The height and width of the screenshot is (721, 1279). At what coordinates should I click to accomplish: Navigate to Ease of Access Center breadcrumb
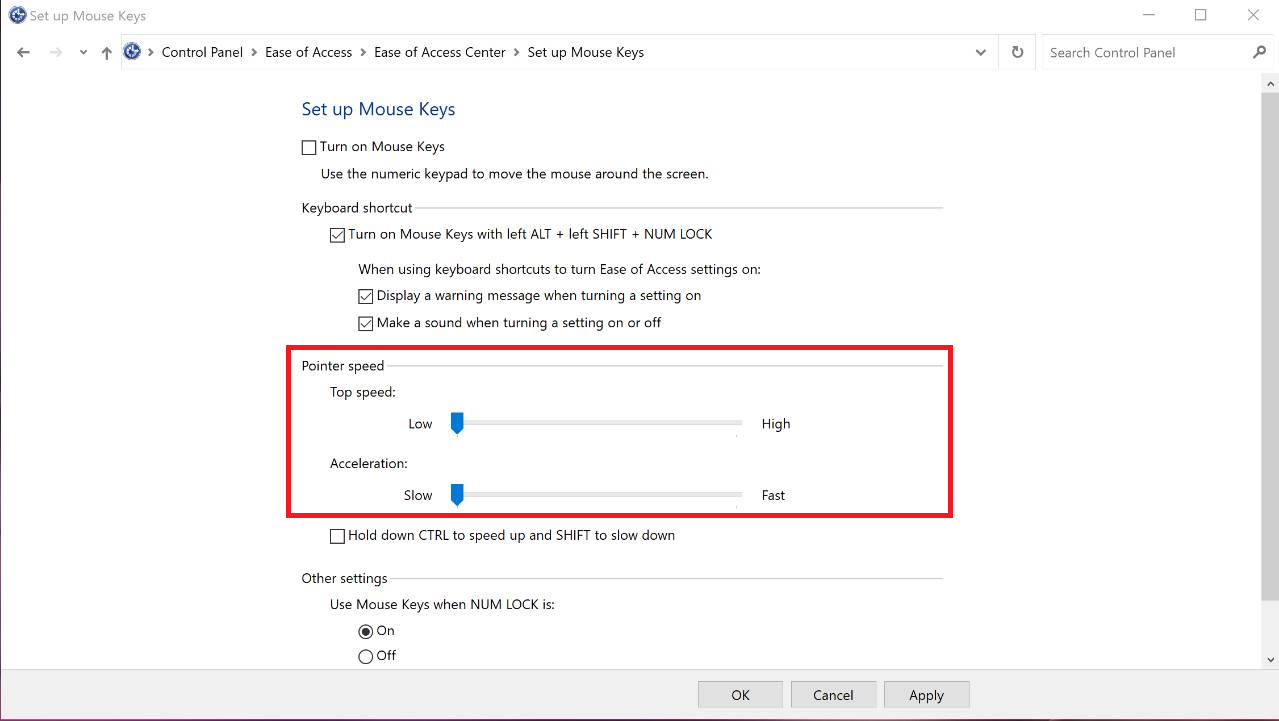tap(439, 53)
